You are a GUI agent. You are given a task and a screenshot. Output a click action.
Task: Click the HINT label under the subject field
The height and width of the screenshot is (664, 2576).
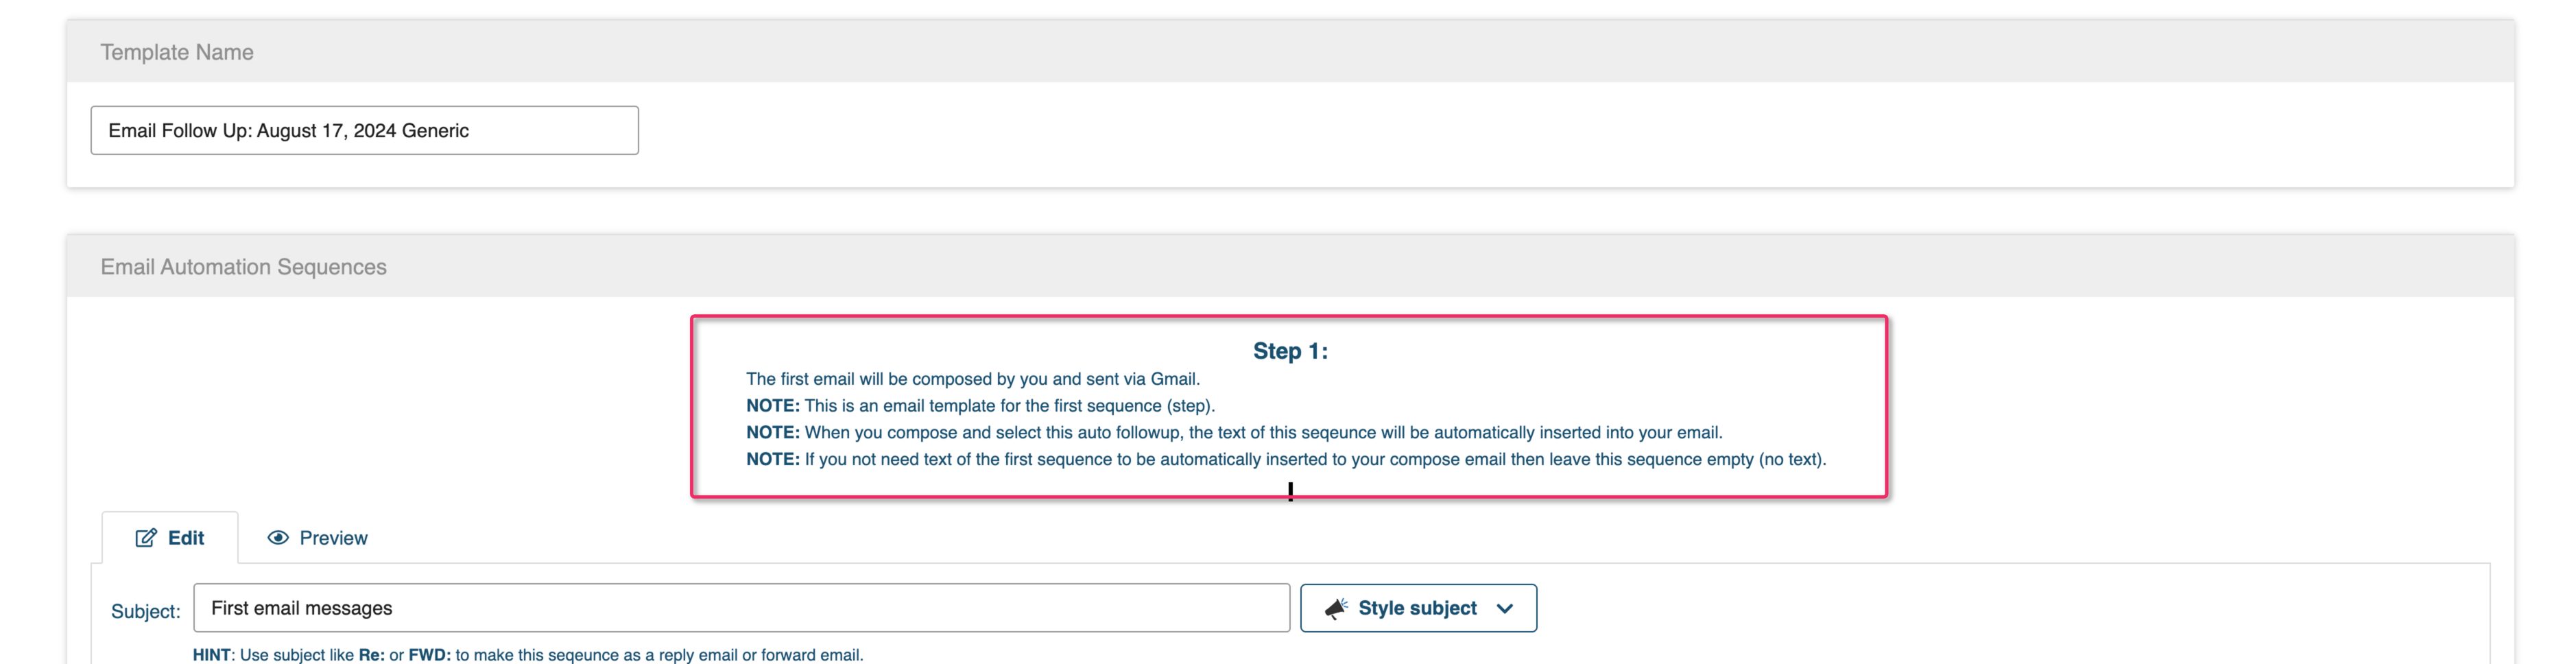coord(211,655)
